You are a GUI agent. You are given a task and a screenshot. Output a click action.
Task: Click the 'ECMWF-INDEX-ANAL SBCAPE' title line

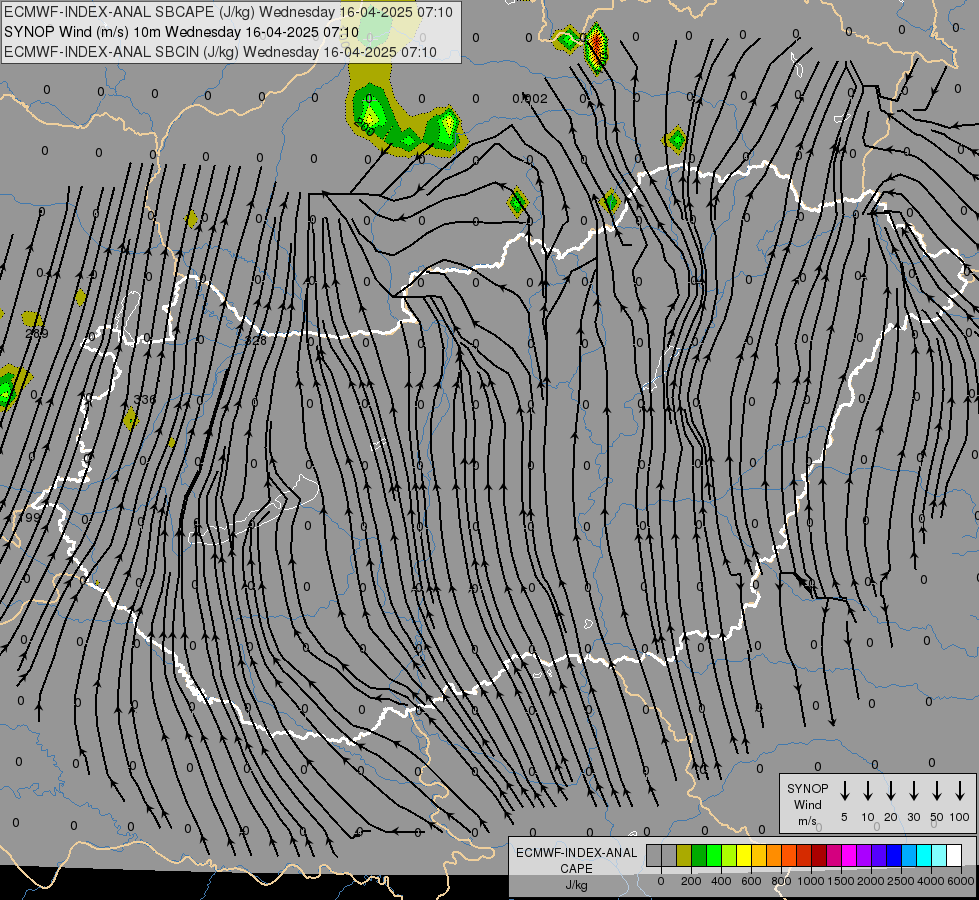(228, 12)
